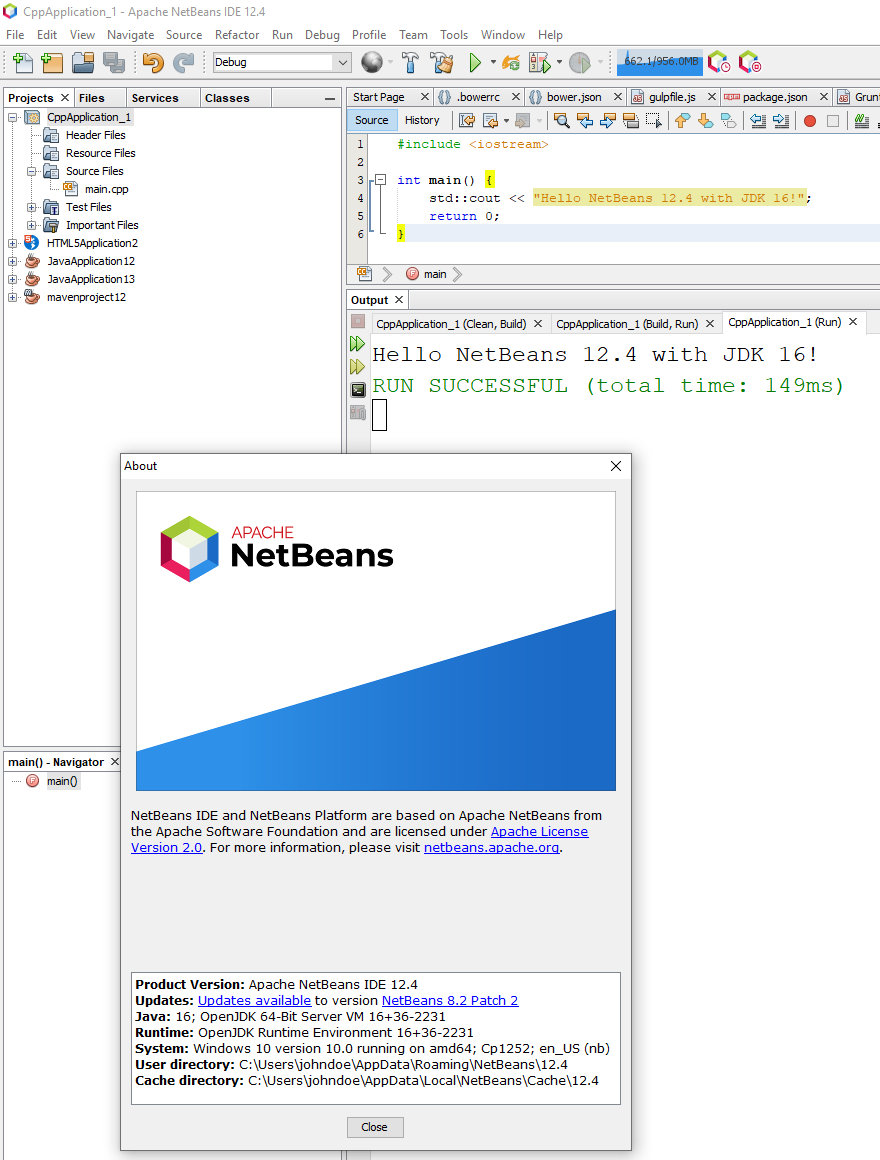Expand the mavenproject12 project
The width and height of the screenshot is (880, 1160).
coord(13,297)
